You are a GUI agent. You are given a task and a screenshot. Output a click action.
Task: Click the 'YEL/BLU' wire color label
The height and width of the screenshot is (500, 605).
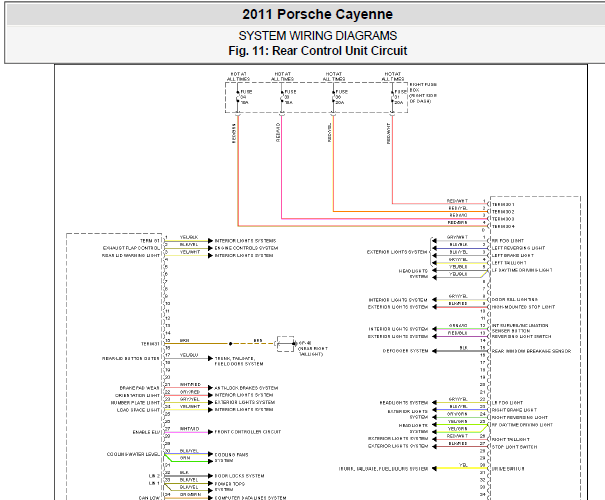coord(189,355)
